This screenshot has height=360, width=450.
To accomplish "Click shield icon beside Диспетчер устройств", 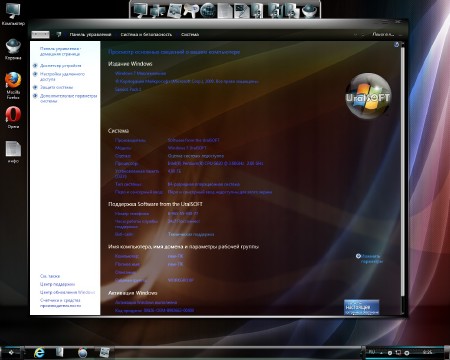I will [35, 66].
